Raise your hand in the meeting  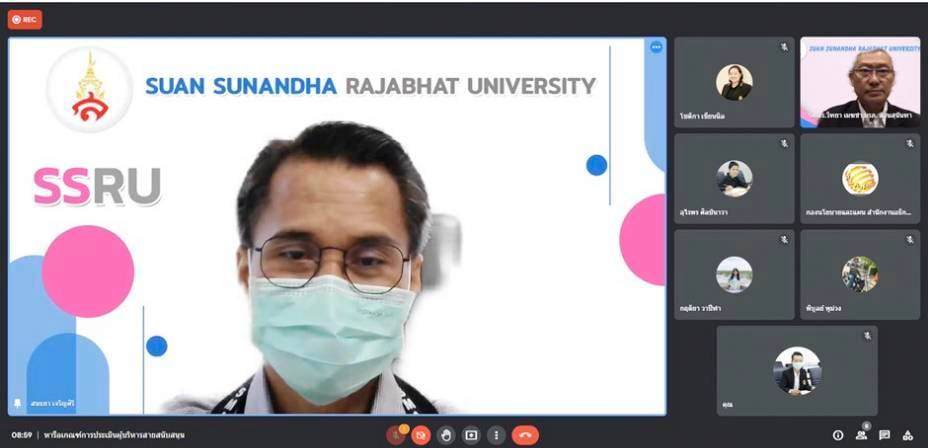tap(446, 435)
